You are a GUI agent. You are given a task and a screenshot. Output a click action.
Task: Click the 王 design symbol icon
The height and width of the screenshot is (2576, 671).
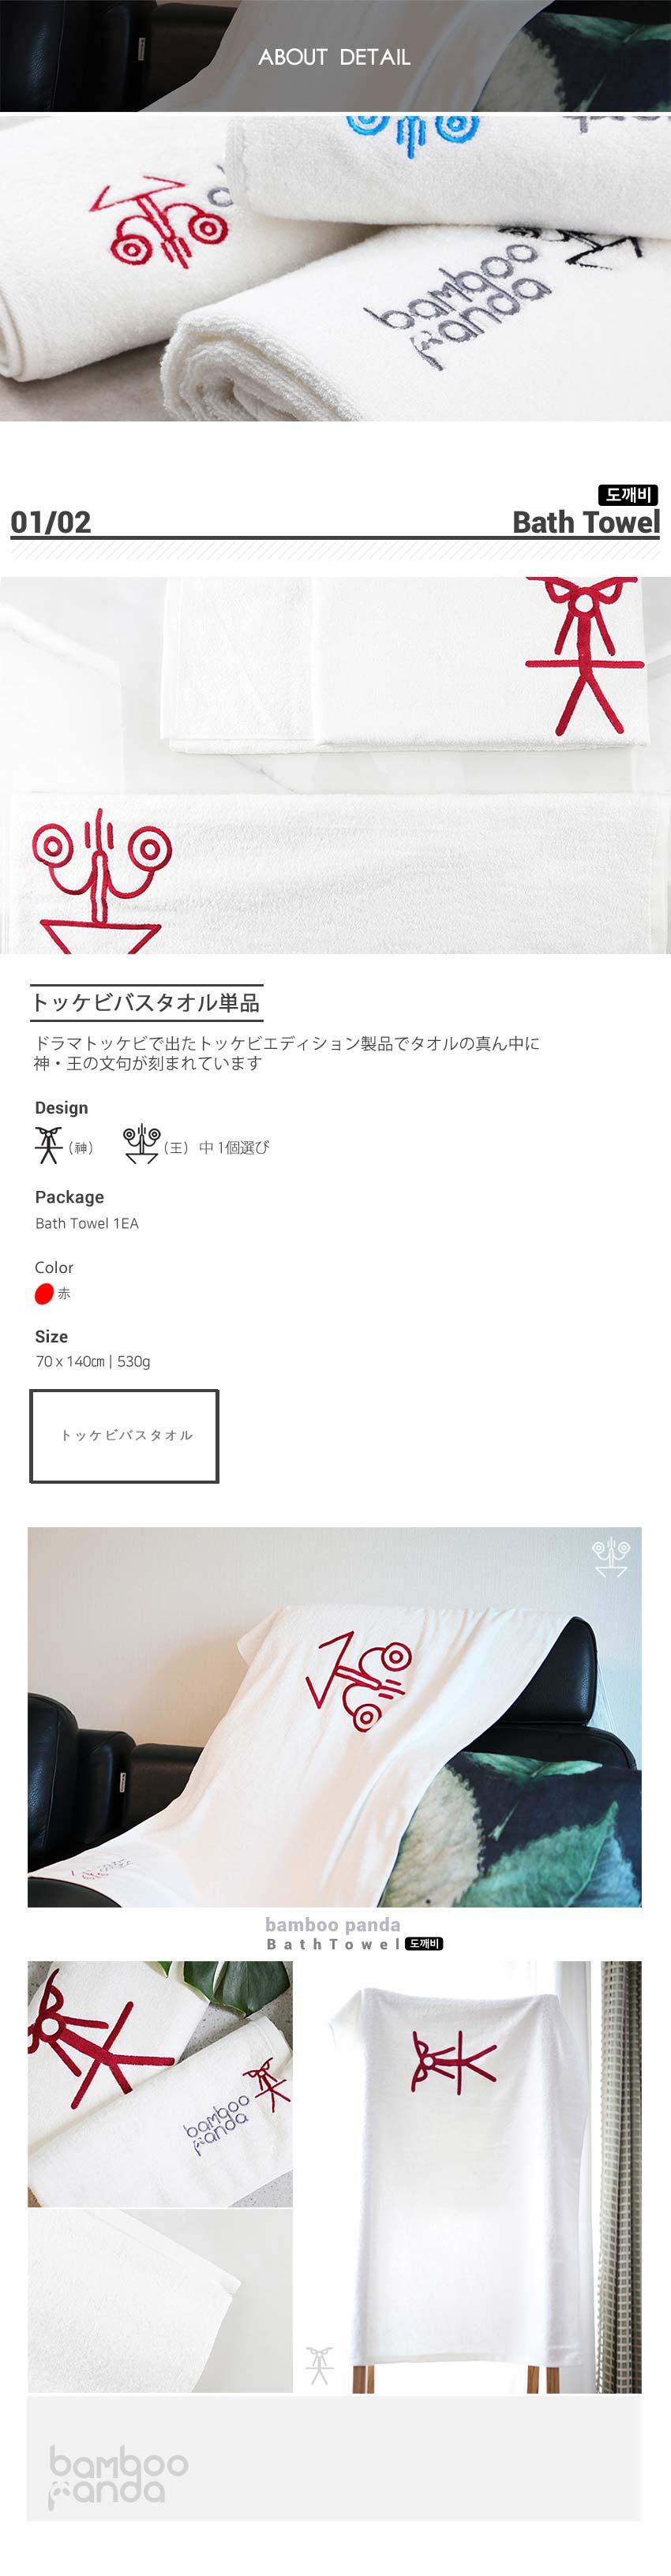click(x=142, y=1144)
